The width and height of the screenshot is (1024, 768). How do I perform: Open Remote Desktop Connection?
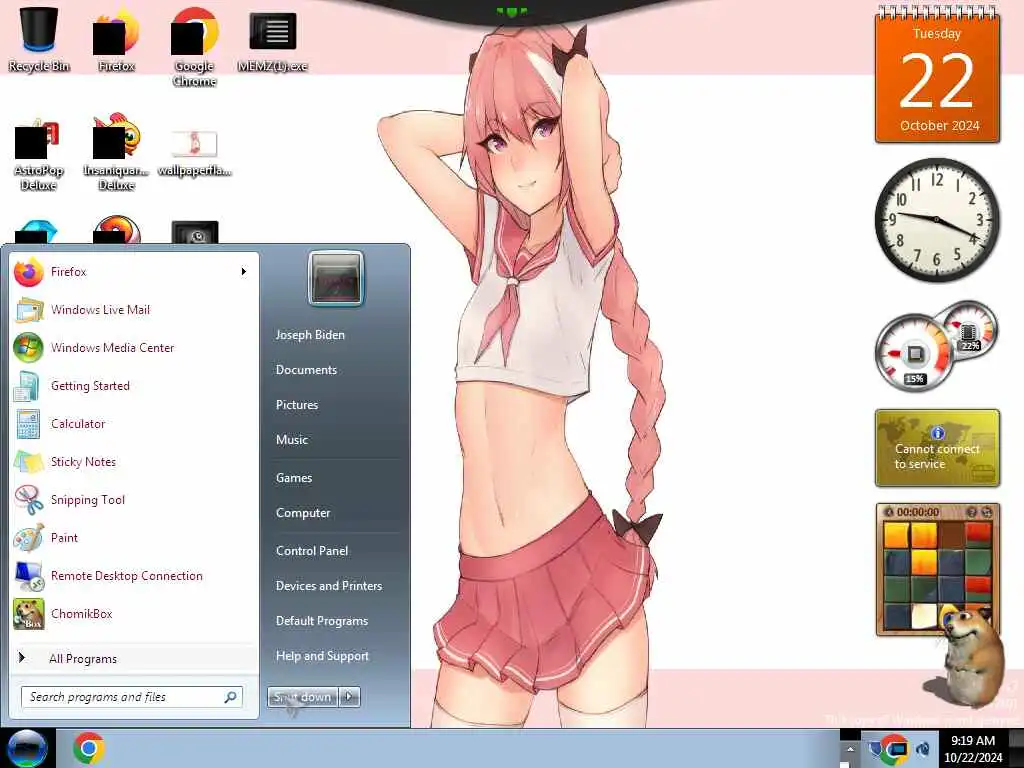point(134,575)
